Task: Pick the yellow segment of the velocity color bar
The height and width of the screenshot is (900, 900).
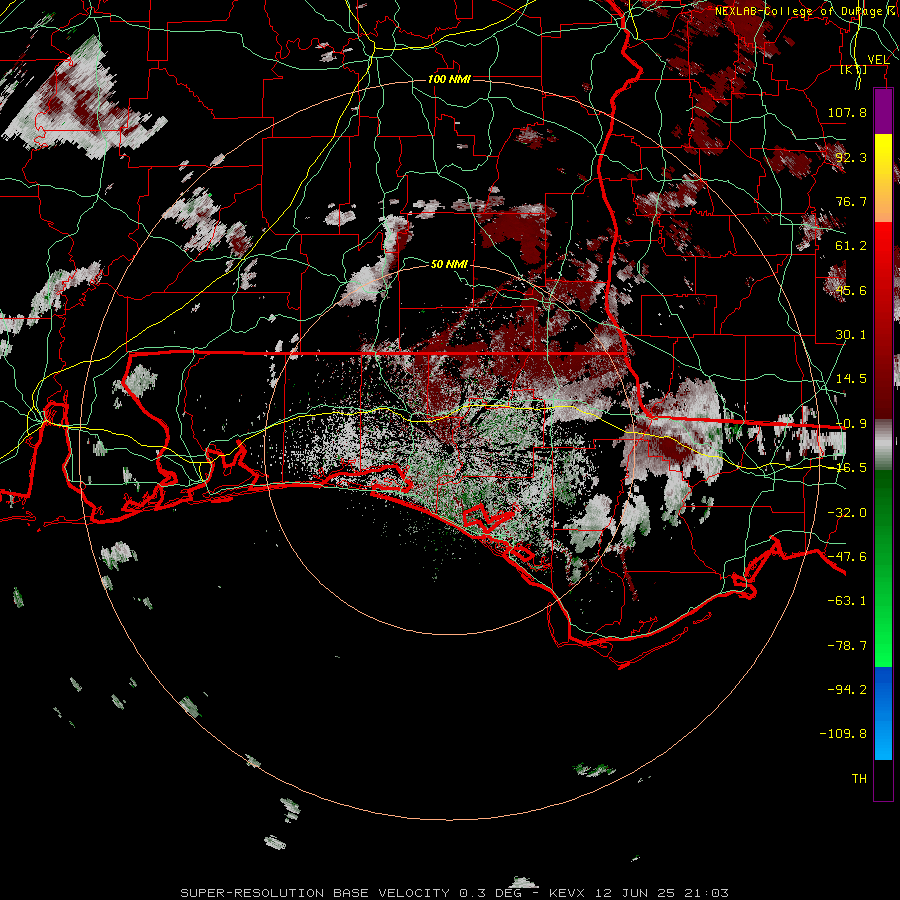Action: click(883, 156)
